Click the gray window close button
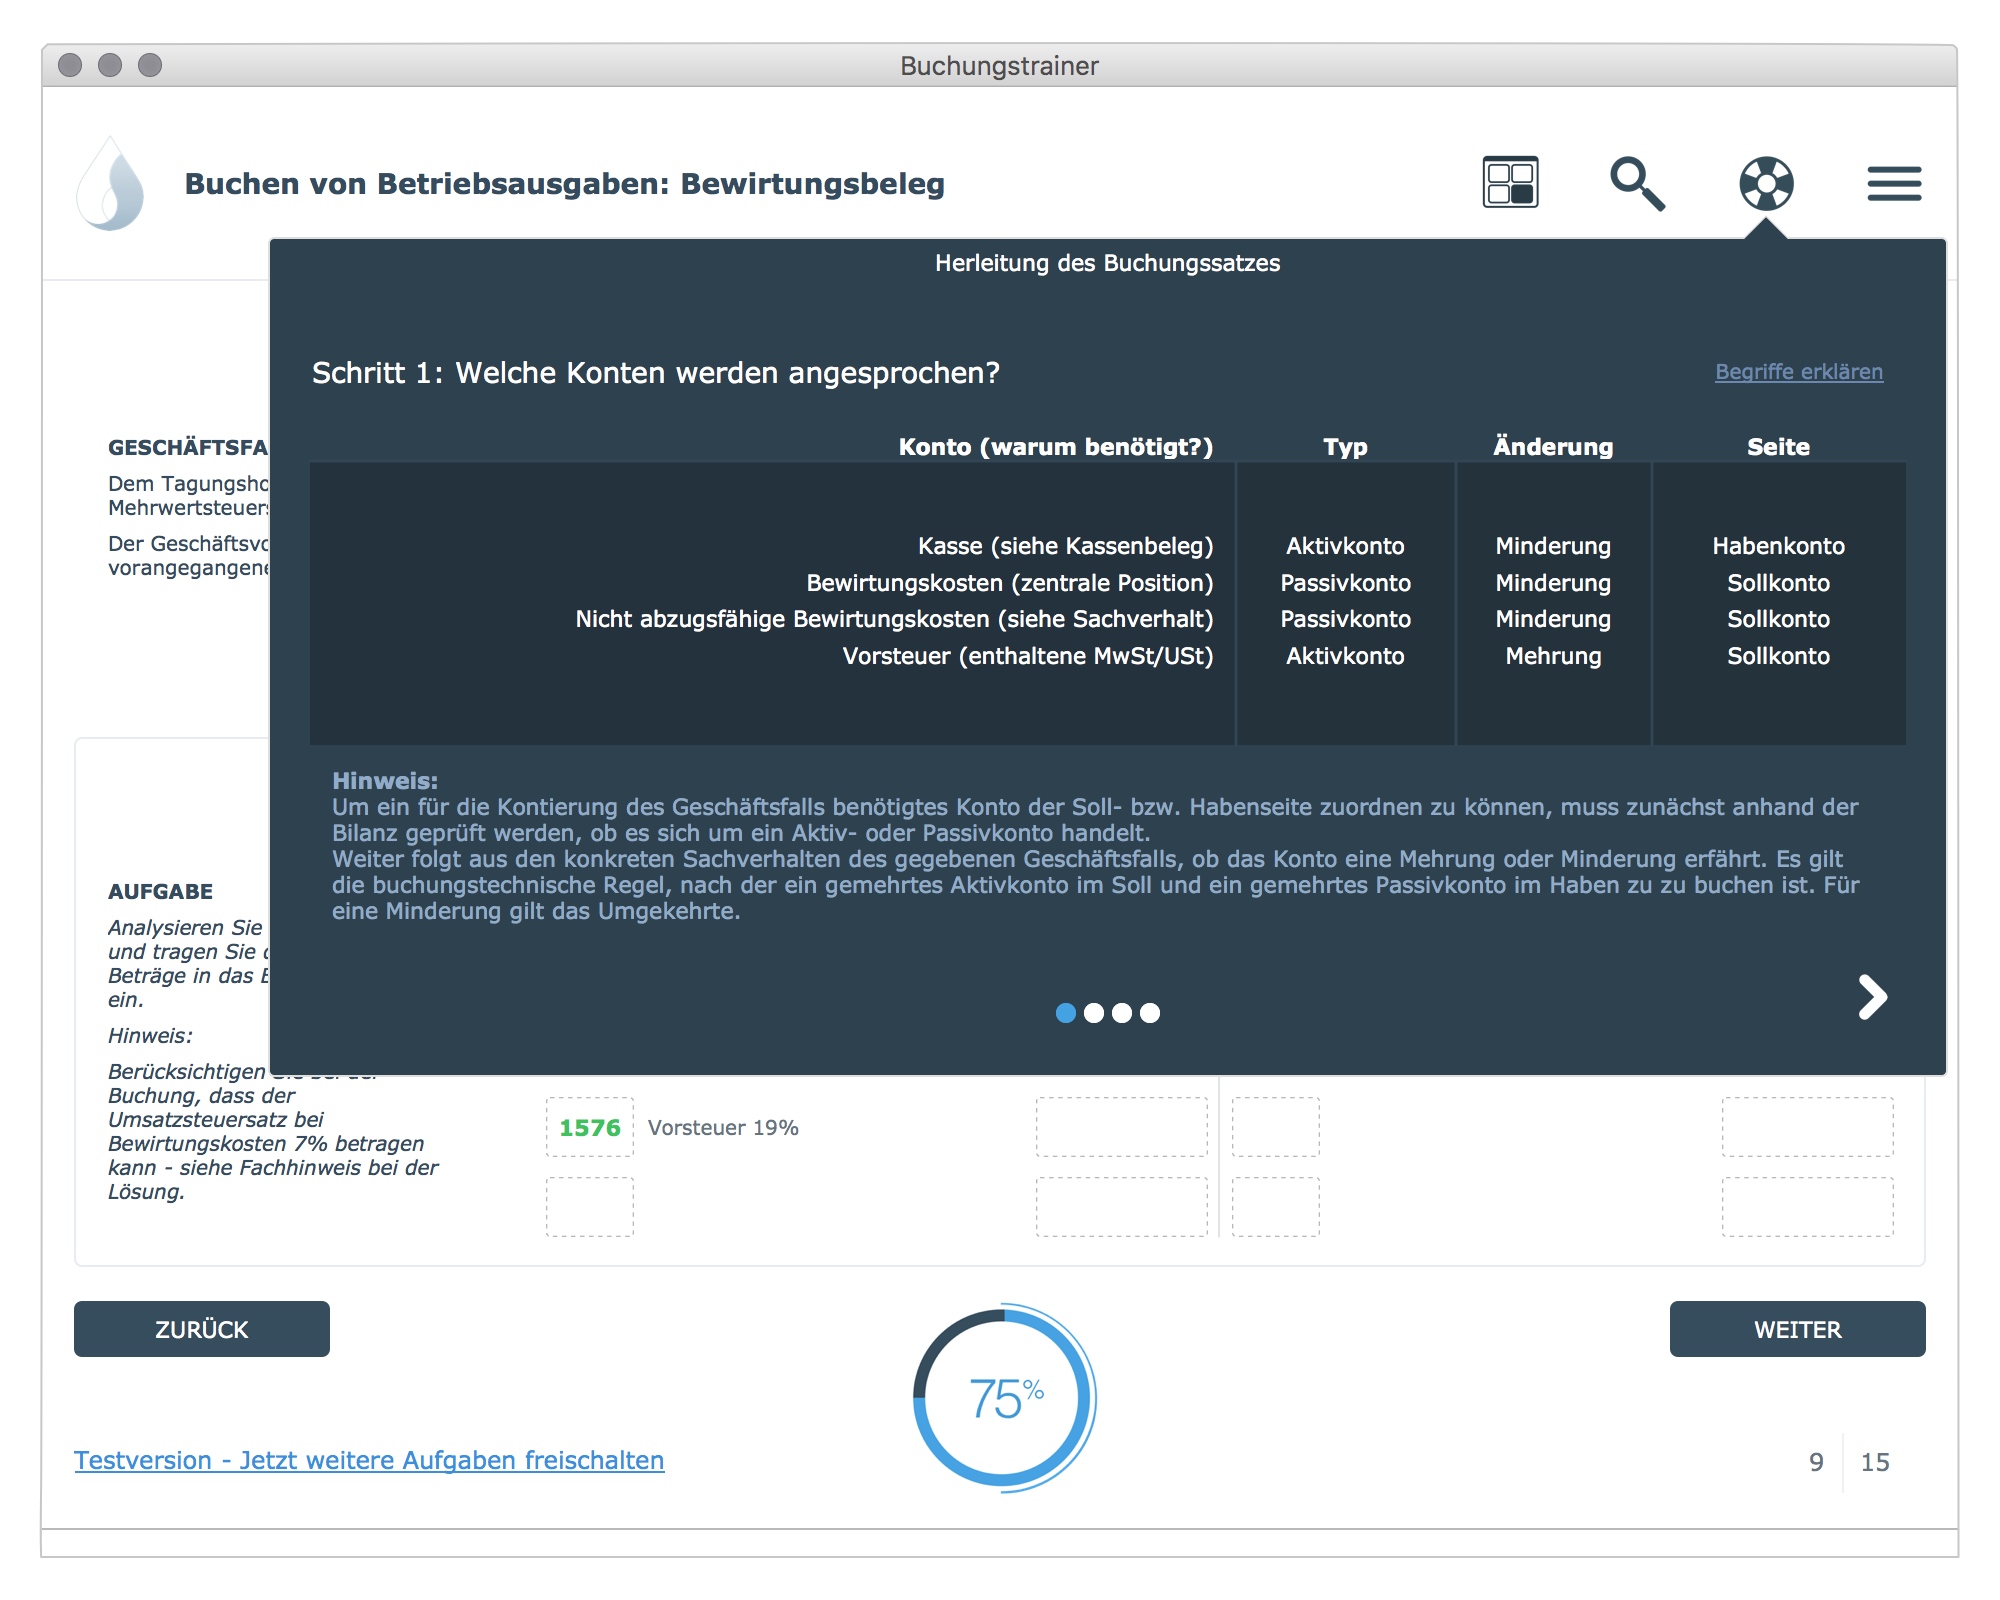The width and height of the screenshot is (2000, 1600). [70, 65]
